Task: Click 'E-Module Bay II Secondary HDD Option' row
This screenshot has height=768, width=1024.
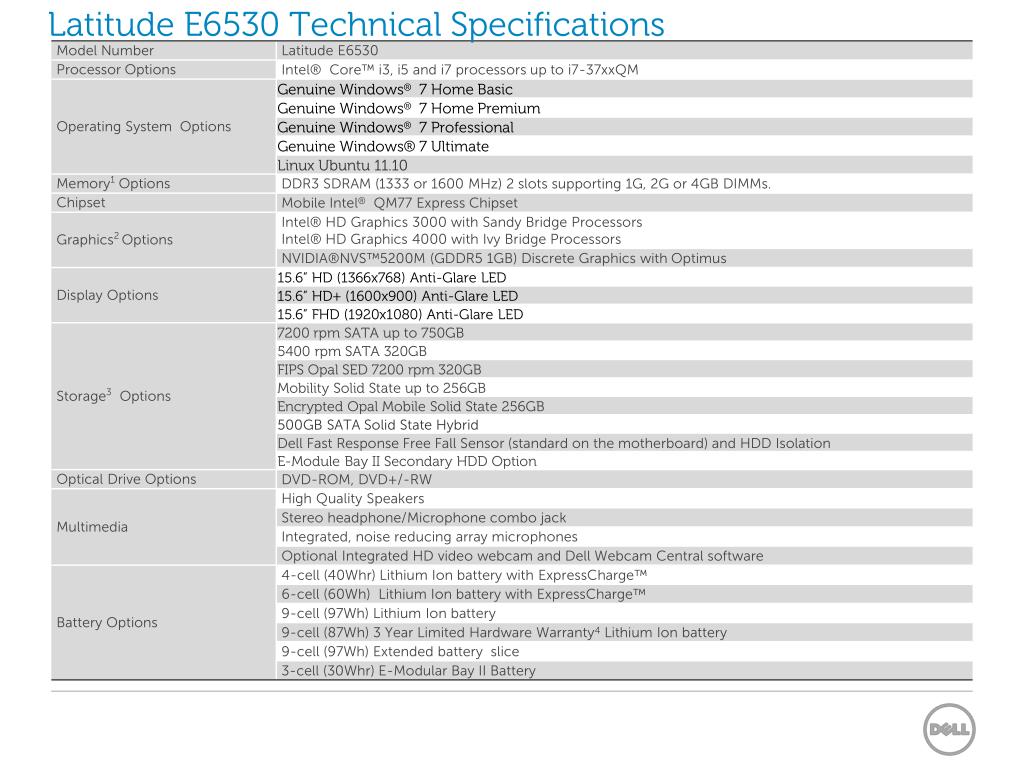Action: click(x=624, y=461)
